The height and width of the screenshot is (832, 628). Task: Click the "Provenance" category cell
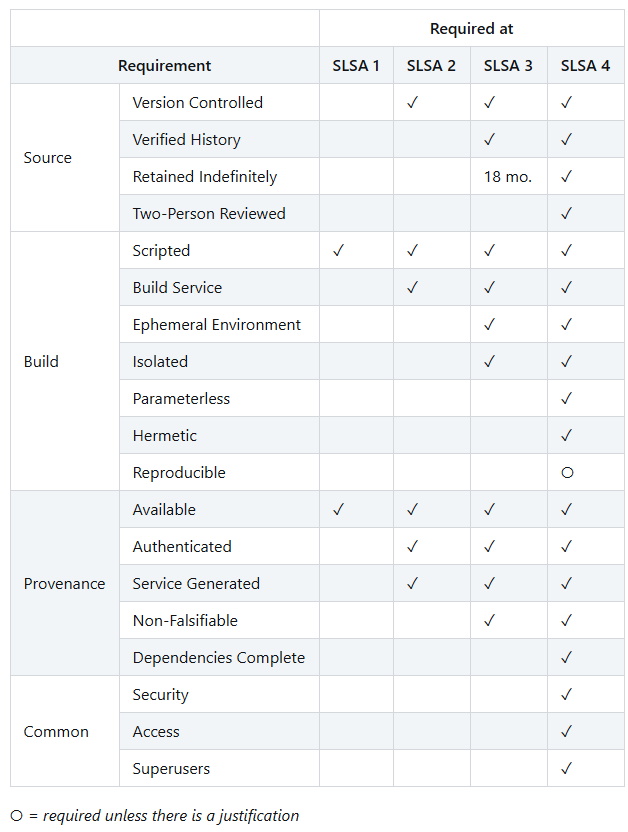click(64, 584)
